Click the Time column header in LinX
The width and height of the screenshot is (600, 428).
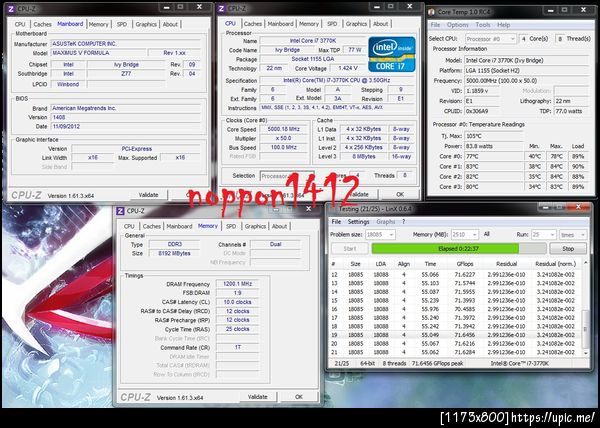430,264
